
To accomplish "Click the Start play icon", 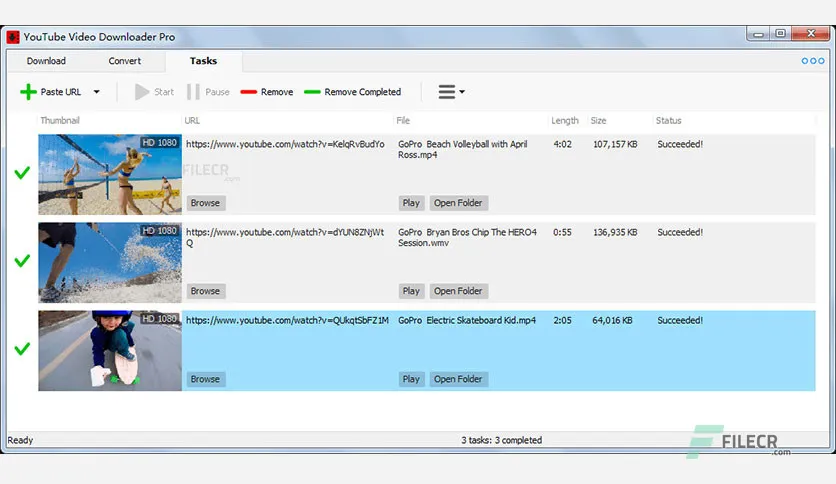I will point(141,92).
